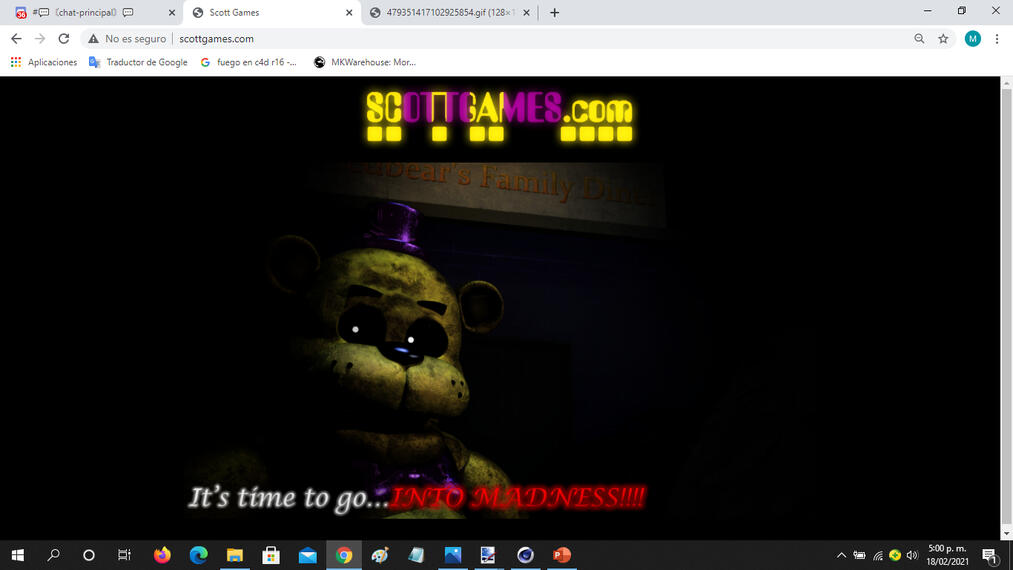
Task: Open Paint from the taskbar
Action: point(380,555)
